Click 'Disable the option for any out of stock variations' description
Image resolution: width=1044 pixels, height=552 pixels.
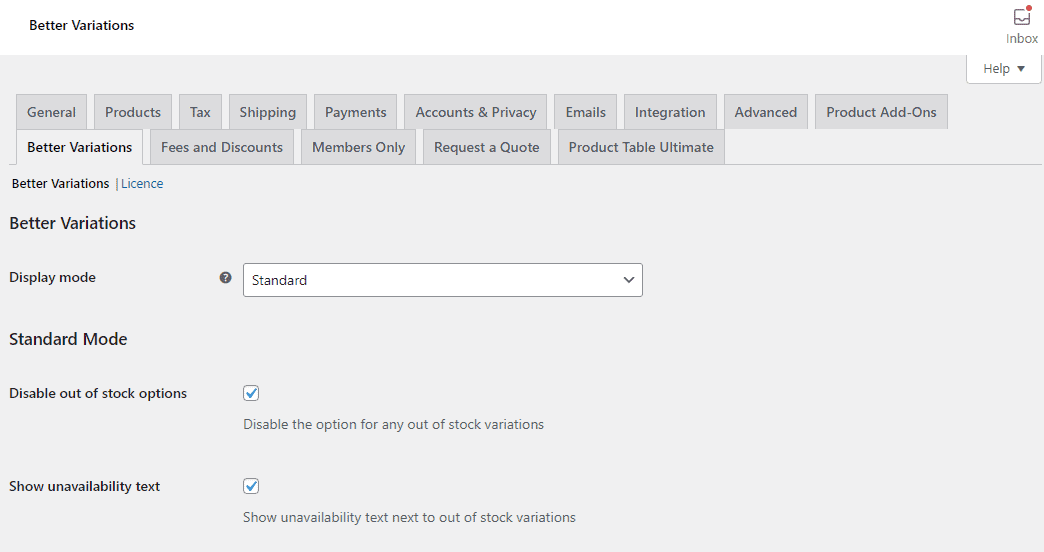coord(393,424)
